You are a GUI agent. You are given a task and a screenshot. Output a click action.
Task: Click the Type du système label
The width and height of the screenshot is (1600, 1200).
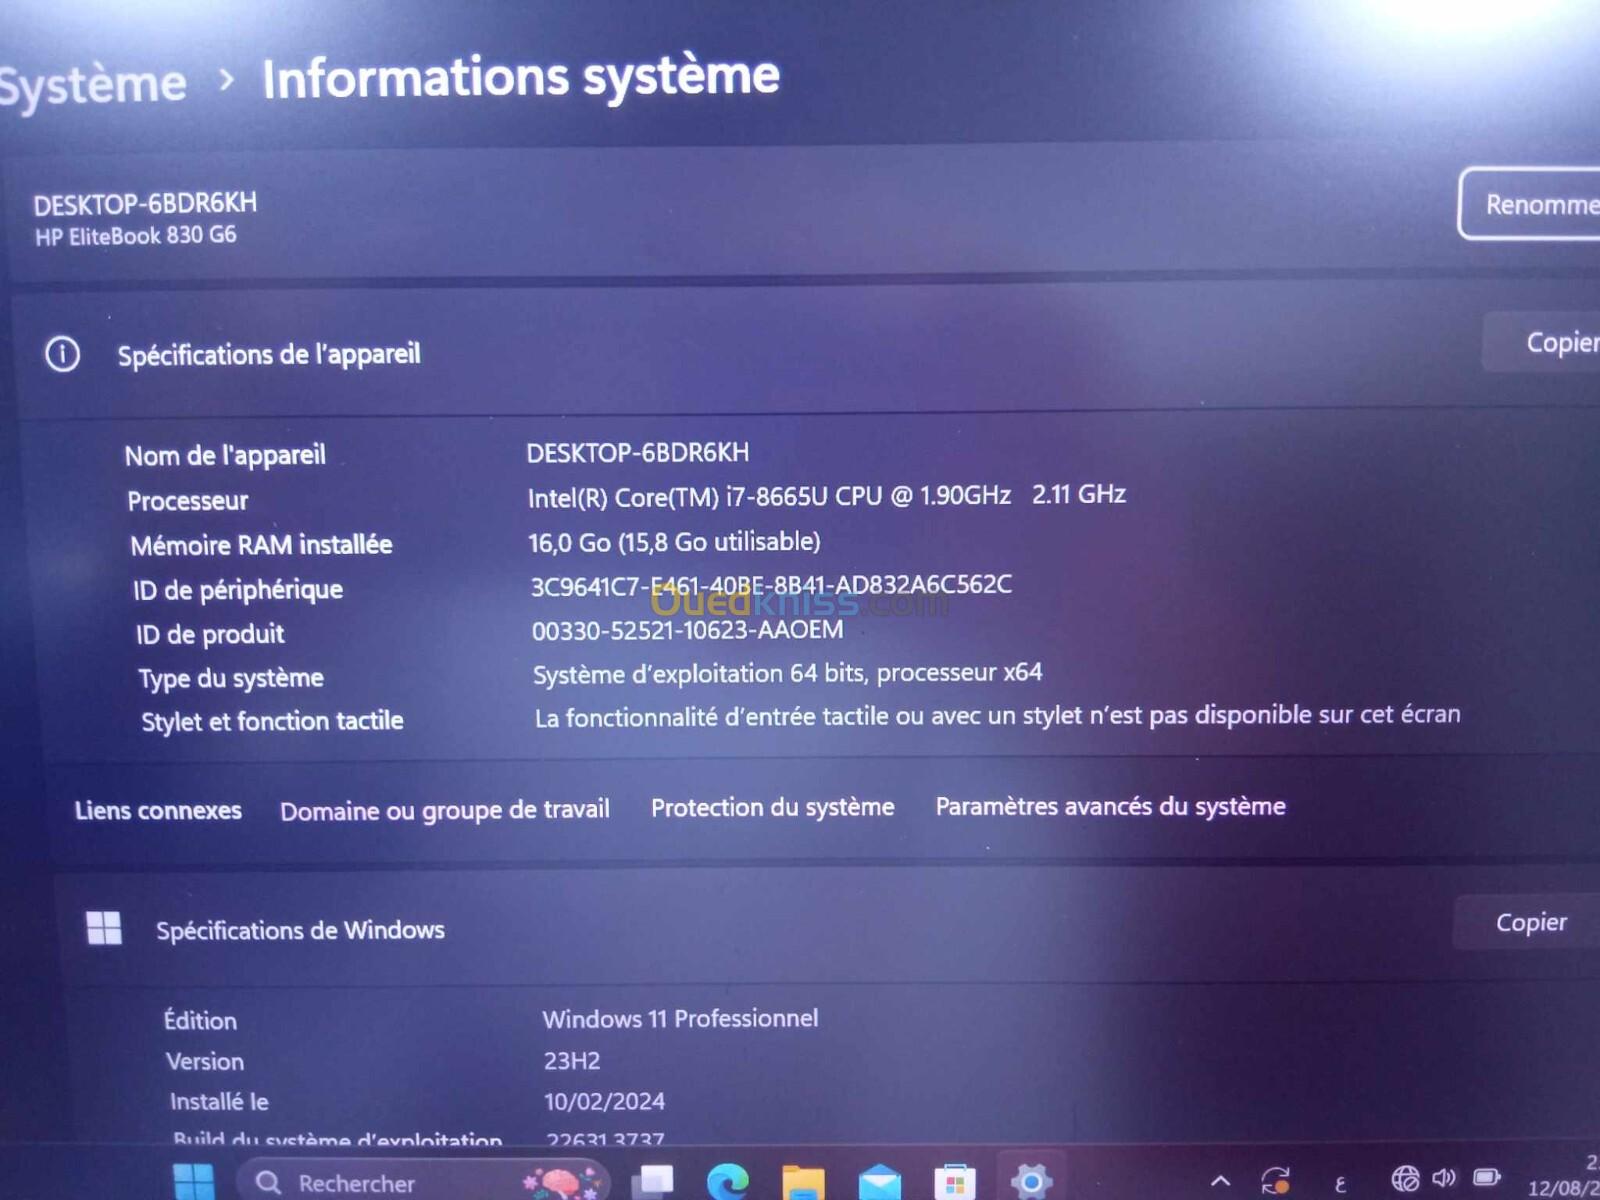click(x=231, y=679)
